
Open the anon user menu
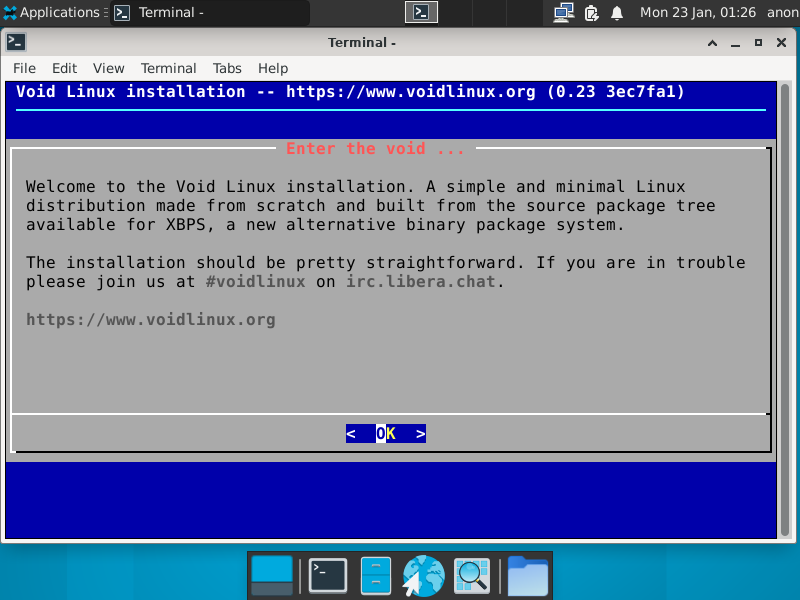[783, 12]
